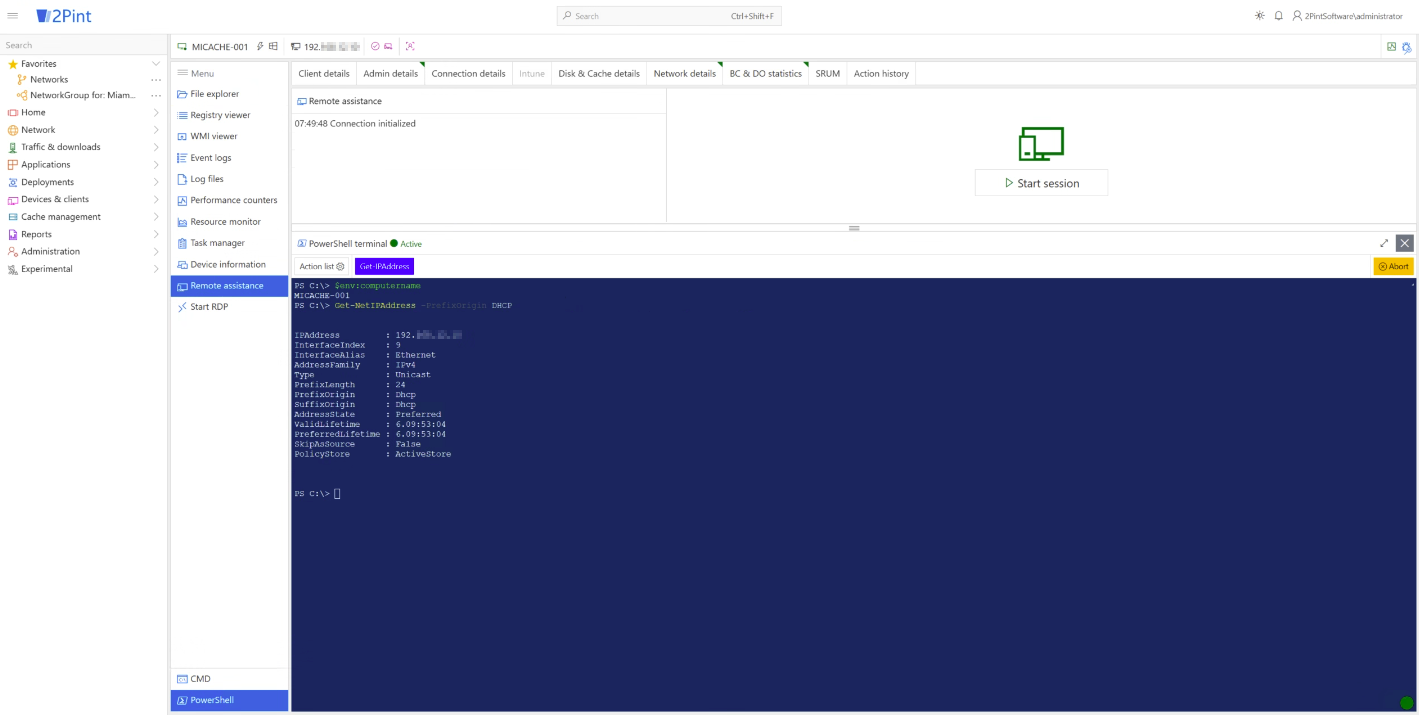The image size is (1419, 715).
Task: Open Event logs
Action: (x=229, y=158)
